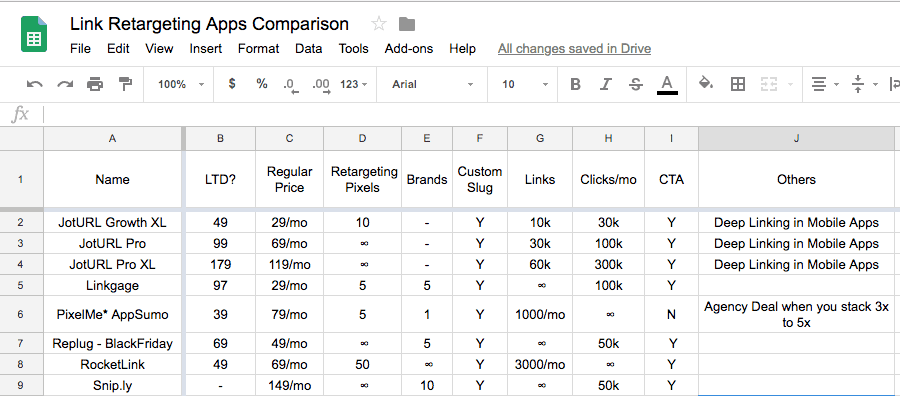Click the Redo arrow
The image size is (900, 396).
coord(65,84)
